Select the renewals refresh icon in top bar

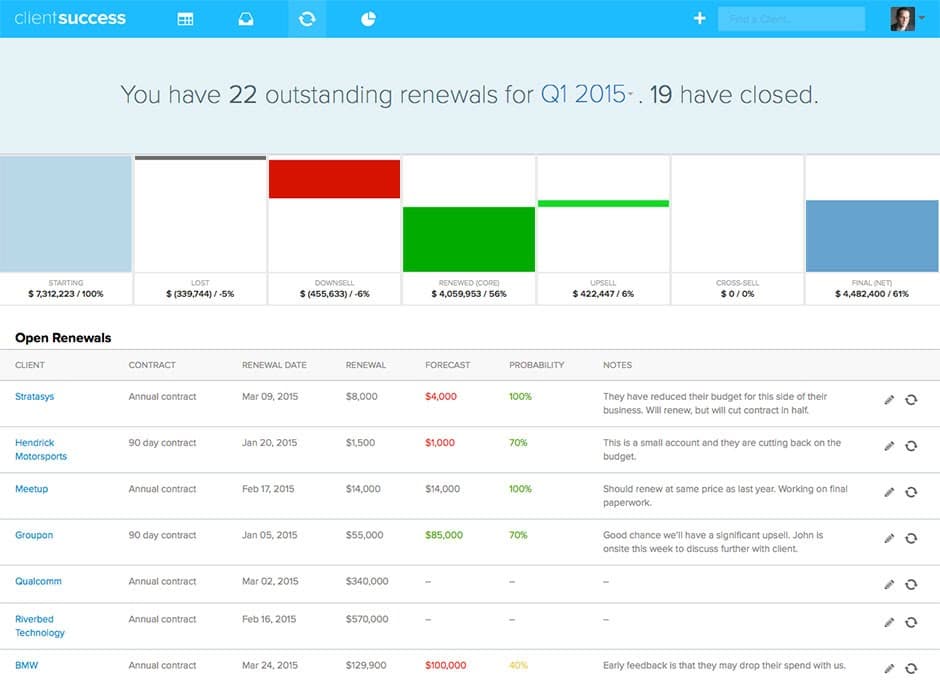pyautogui.click(x=307, y=19)
